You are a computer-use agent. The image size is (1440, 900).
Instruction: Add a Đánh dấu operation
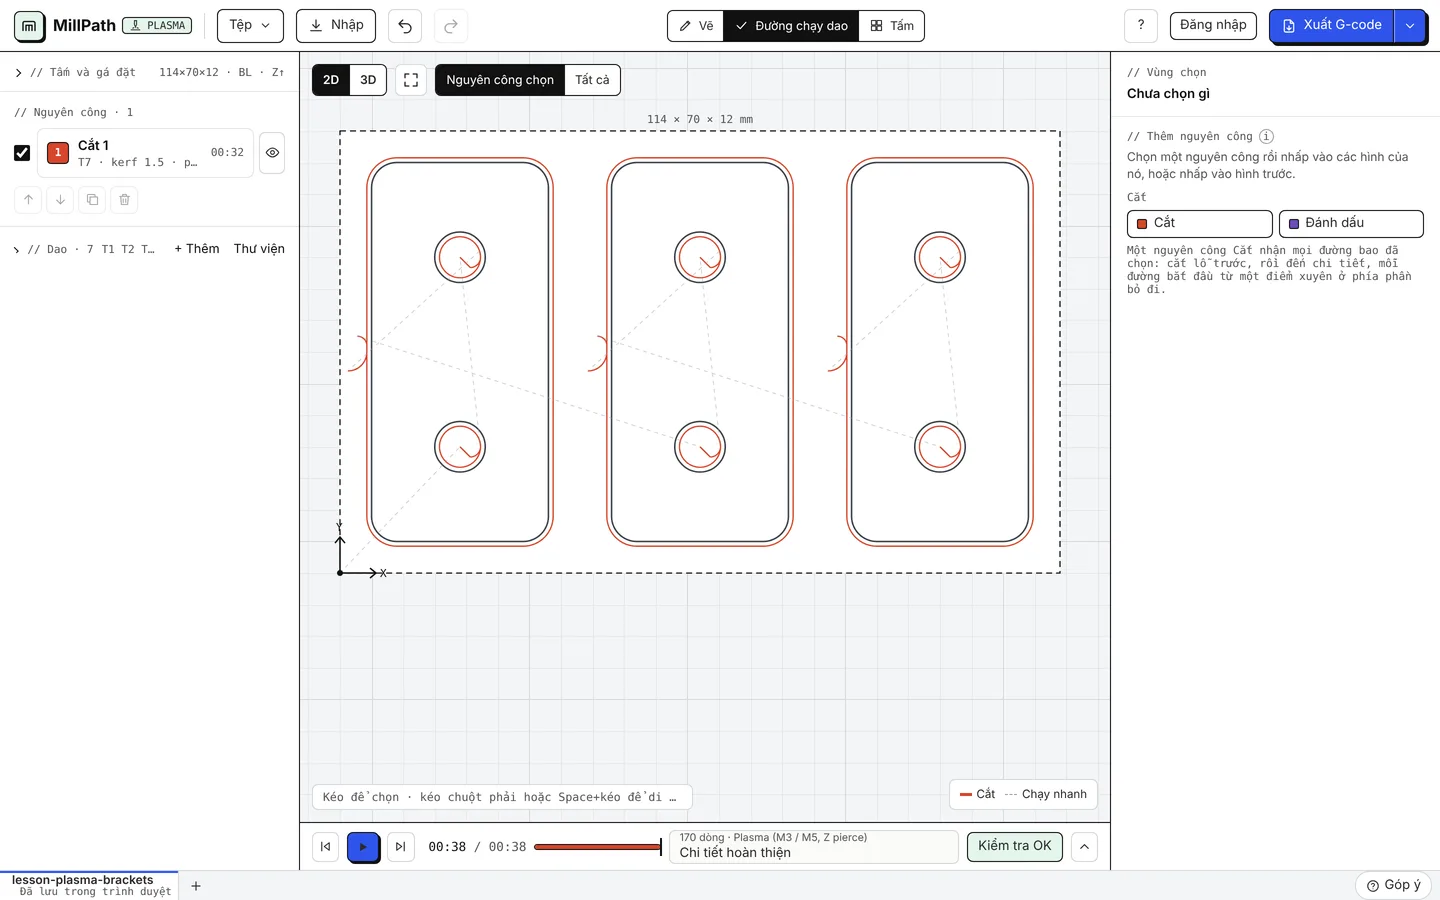point(1351,223)
